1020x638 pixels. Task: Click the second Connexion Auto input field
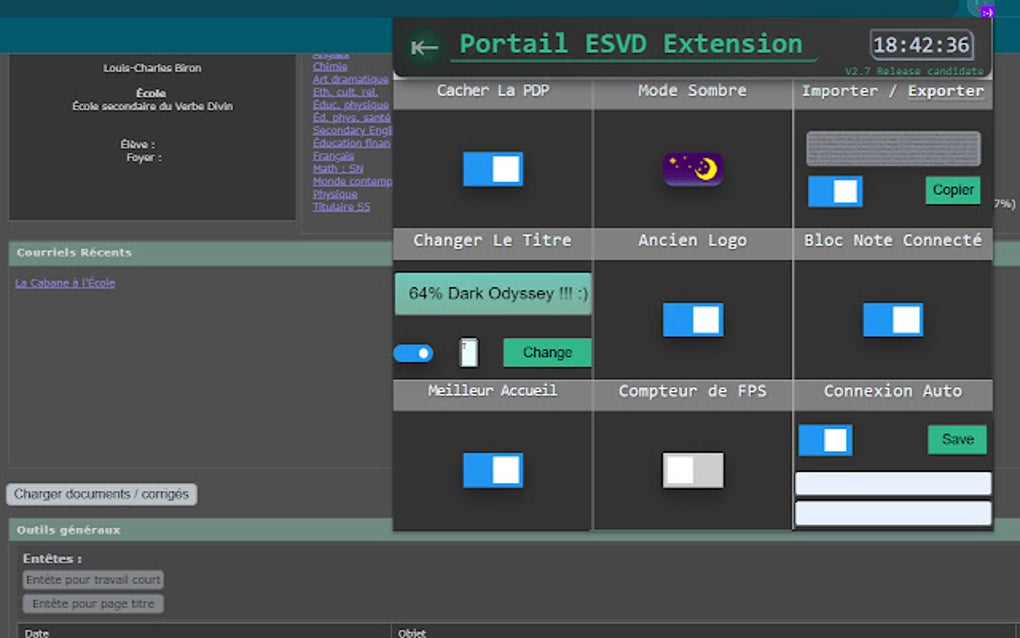pyautogui.click(x=893, y=513)
